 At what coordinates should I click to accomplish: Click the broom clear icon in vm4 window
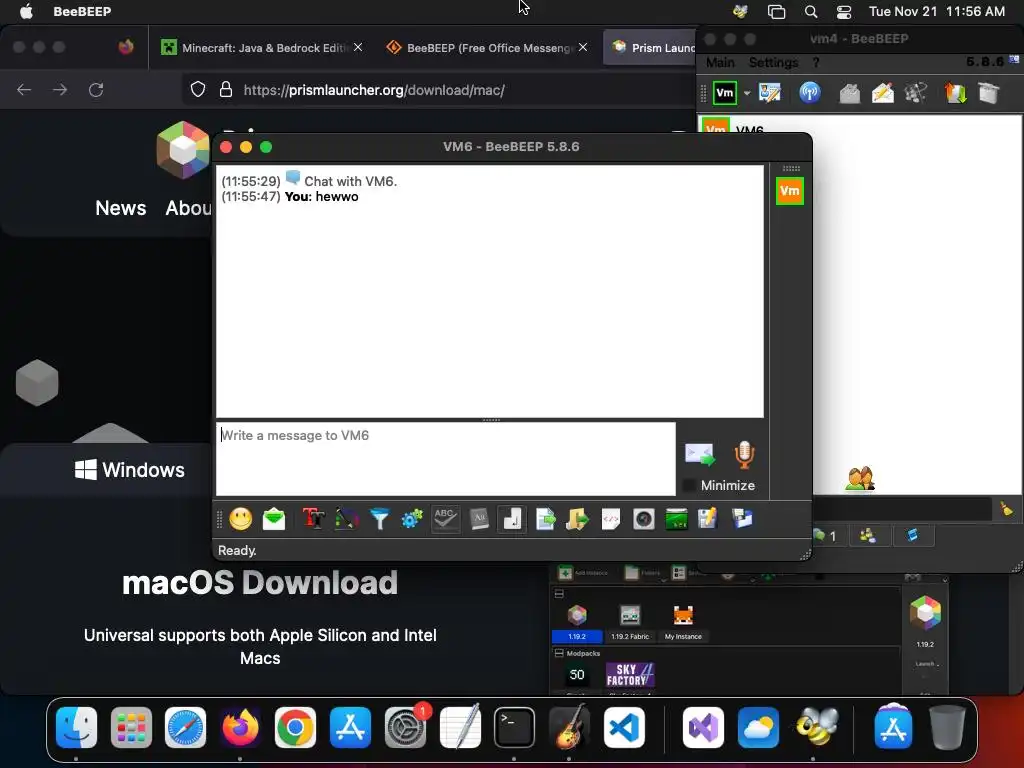1006,509
